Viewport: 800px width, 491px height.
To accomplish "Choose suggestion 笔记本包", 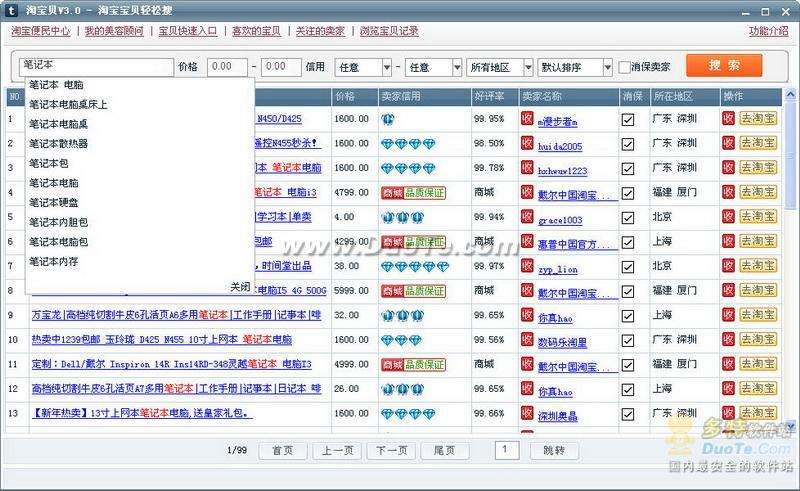I will 48,163.
